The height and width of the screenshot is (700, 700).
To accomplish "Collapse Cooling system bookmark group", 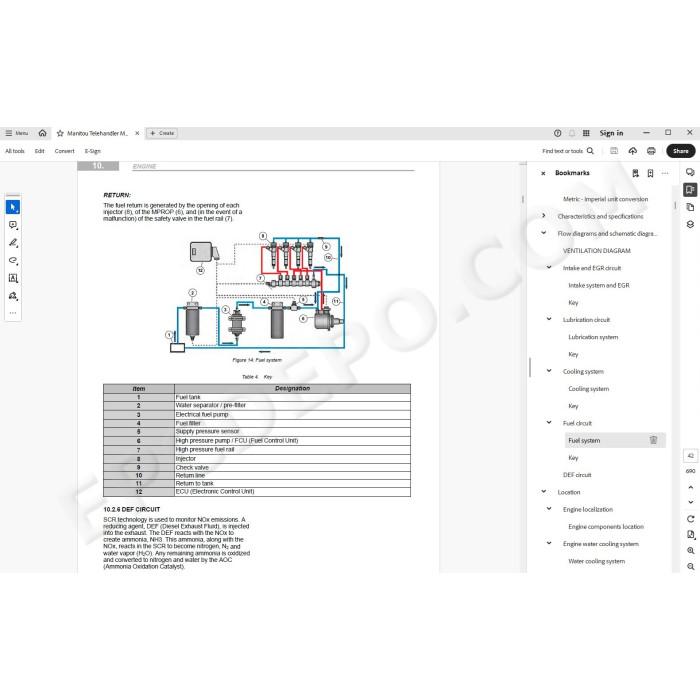I will pyautogui.click(x=549, y=371).
